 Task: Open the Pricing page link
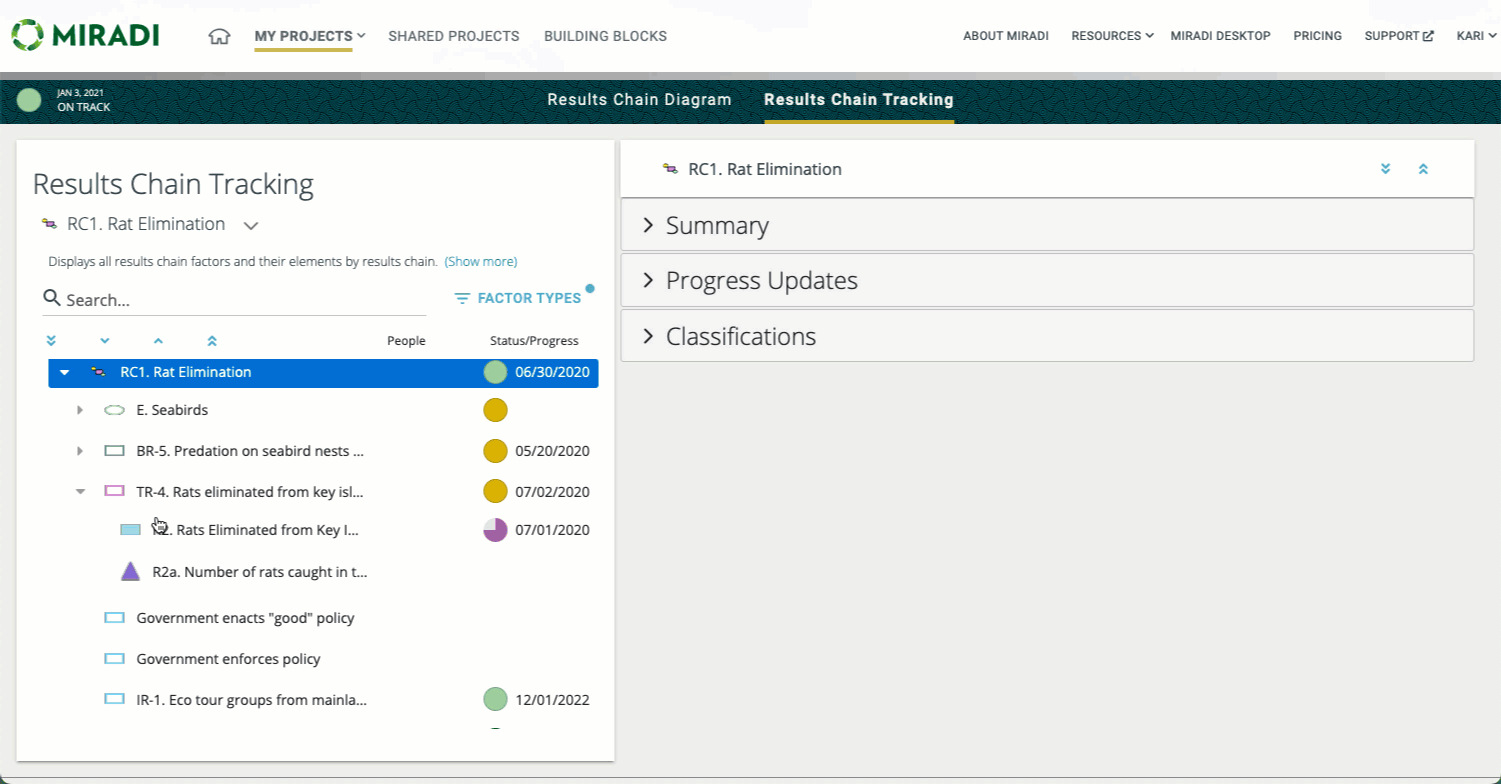click(1317, 36)
